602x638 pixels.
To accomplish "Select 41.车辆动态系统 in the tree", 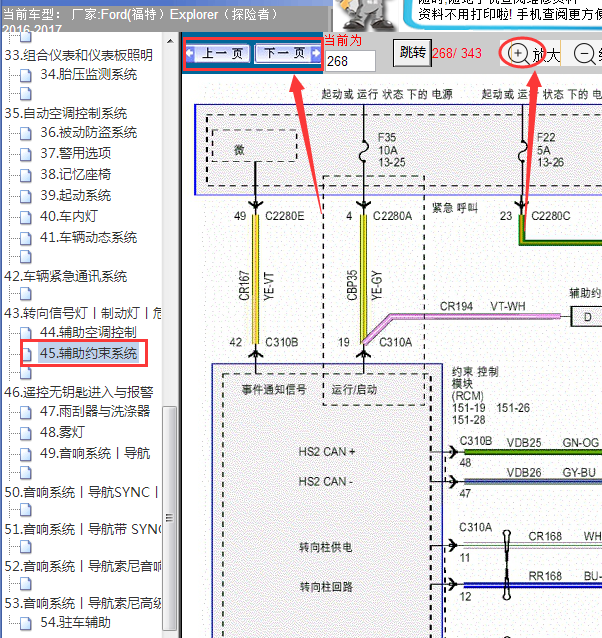I will point(88,237).
